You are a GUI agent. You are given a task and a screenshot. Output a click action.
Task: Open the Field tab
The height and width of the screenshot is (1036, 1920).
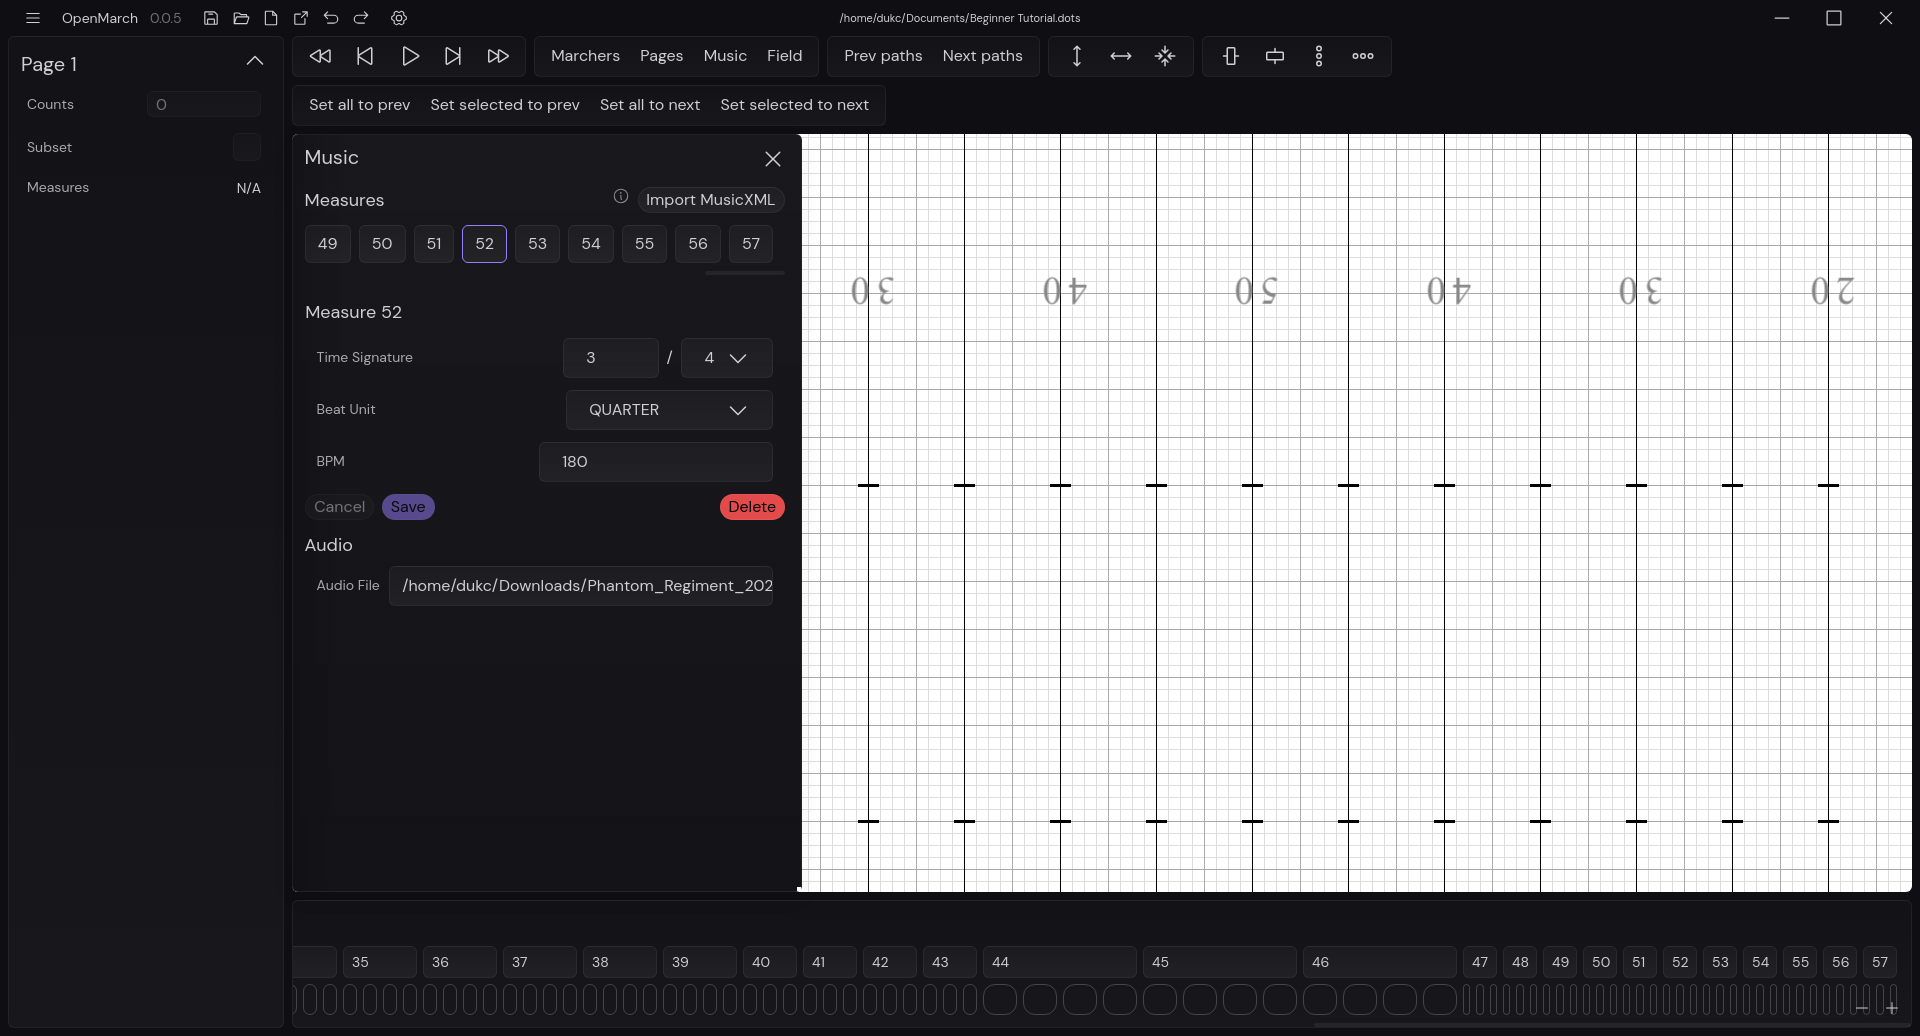[784, 56]
